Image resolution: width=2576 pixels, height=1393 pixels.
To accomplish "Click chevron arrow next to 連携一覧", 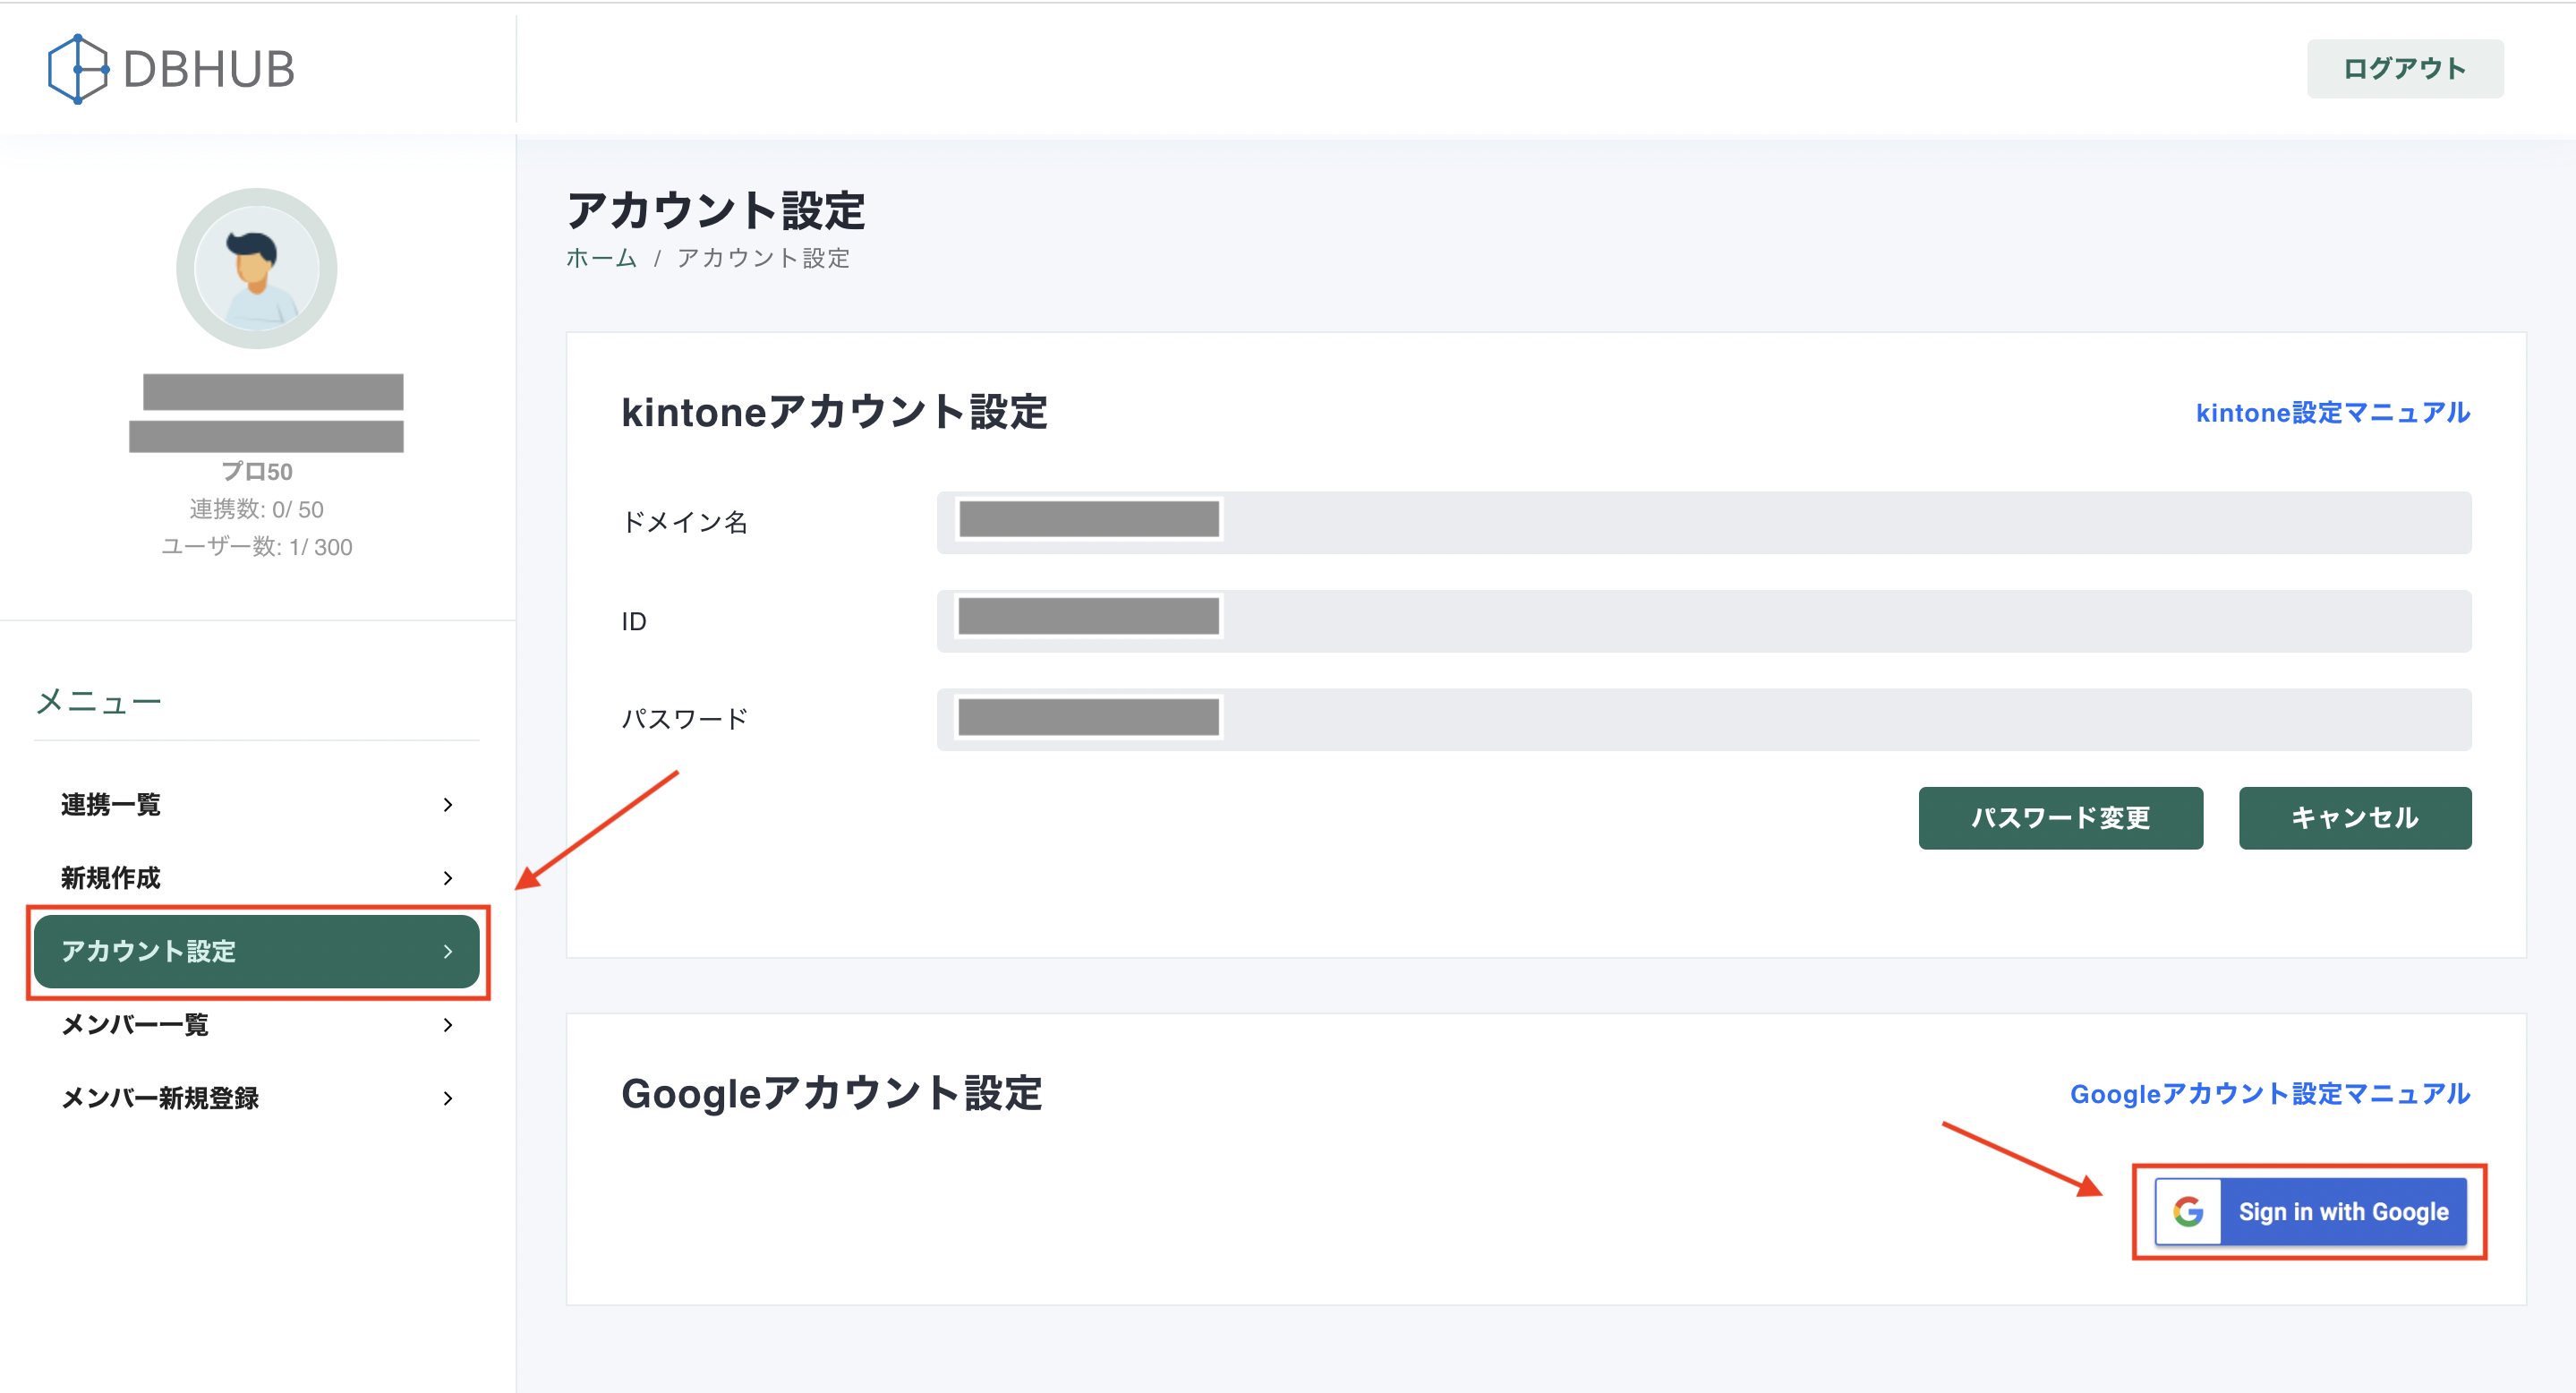I will (448, 805).
